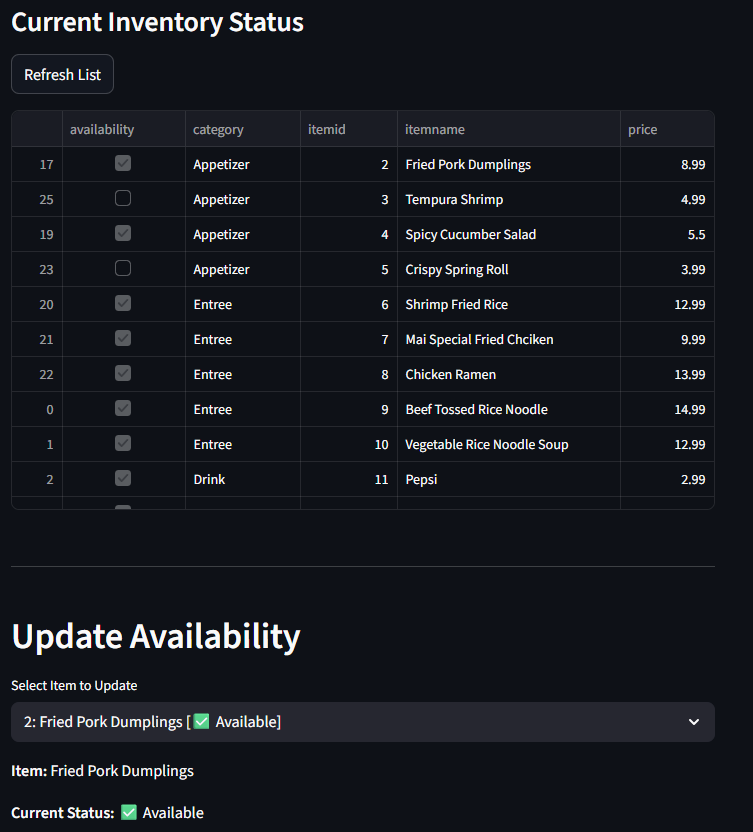Click row index 25 cell
Screen dimensions: 753x832
(x=37, y=200)
